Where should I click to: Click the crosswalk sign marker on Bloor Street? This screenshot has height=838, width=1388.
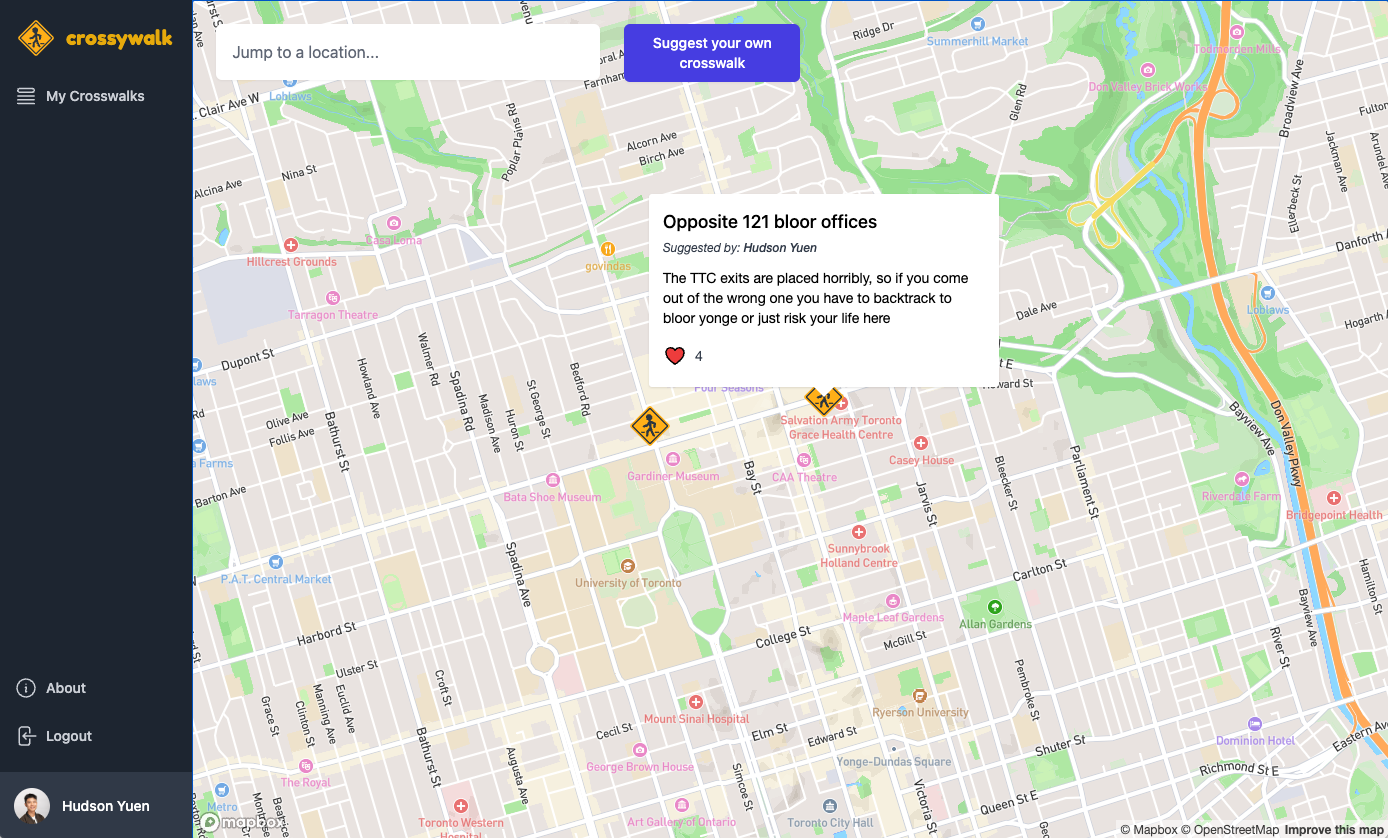point(650,424)
